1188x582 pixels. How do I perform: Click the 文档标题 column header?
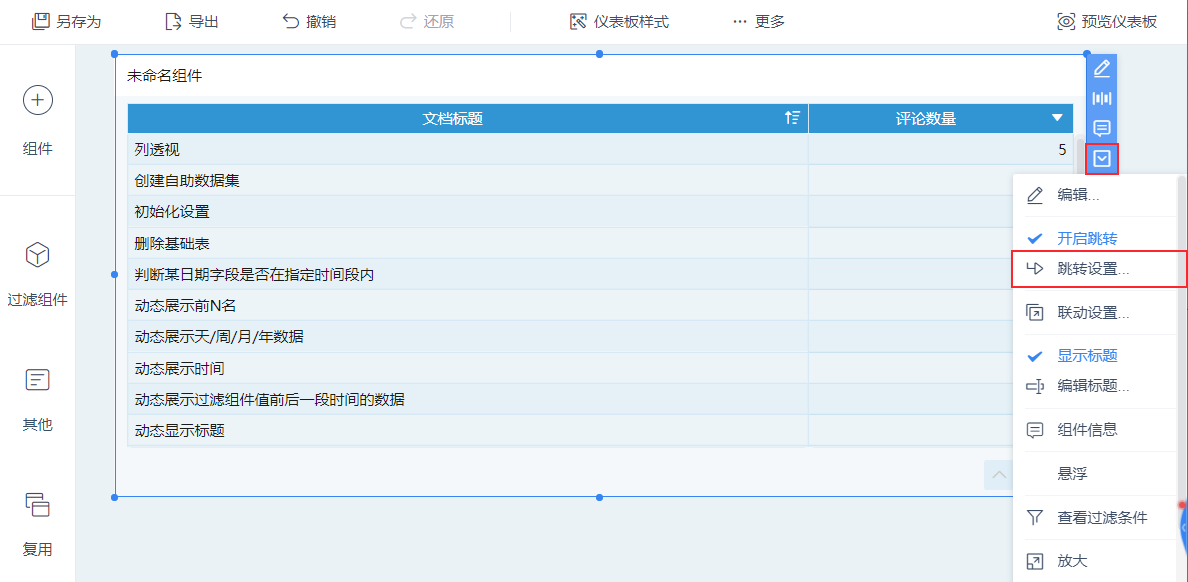click(467, 118)
